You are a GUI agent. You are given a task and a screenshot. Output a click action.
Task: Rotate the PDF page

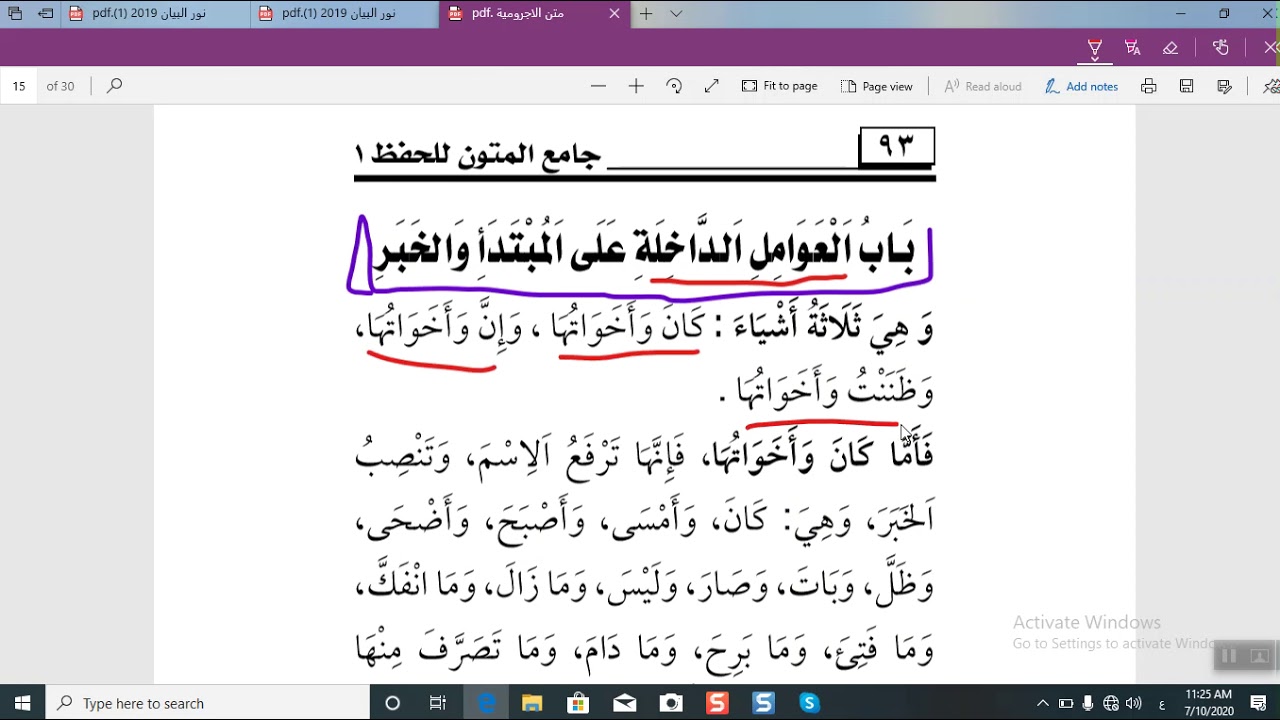tap(674, 86)
